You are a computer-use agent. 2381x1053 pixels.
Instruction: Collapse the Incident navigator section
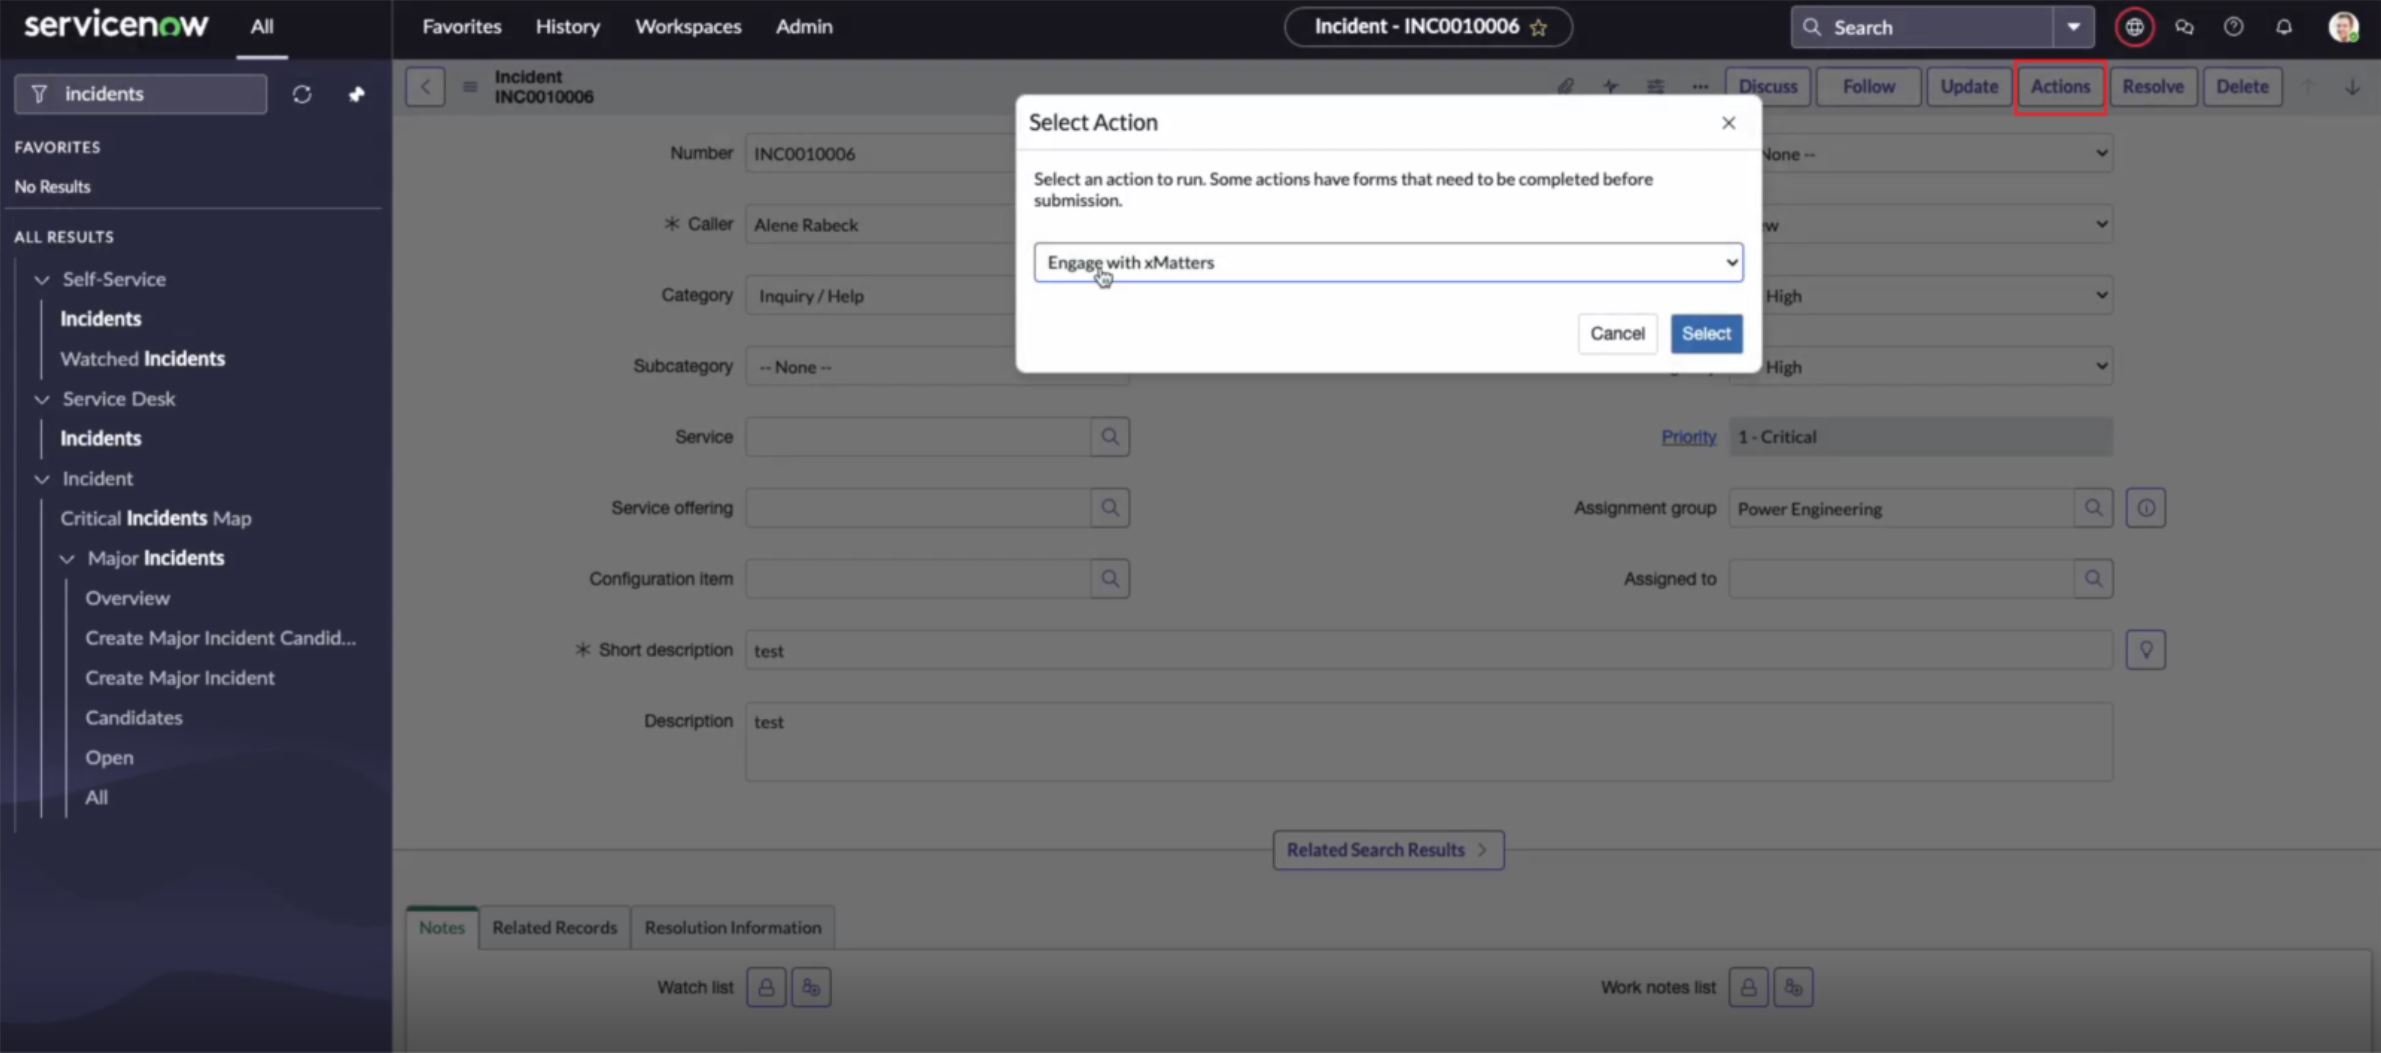pyautogui.click(x=41, y=479)
